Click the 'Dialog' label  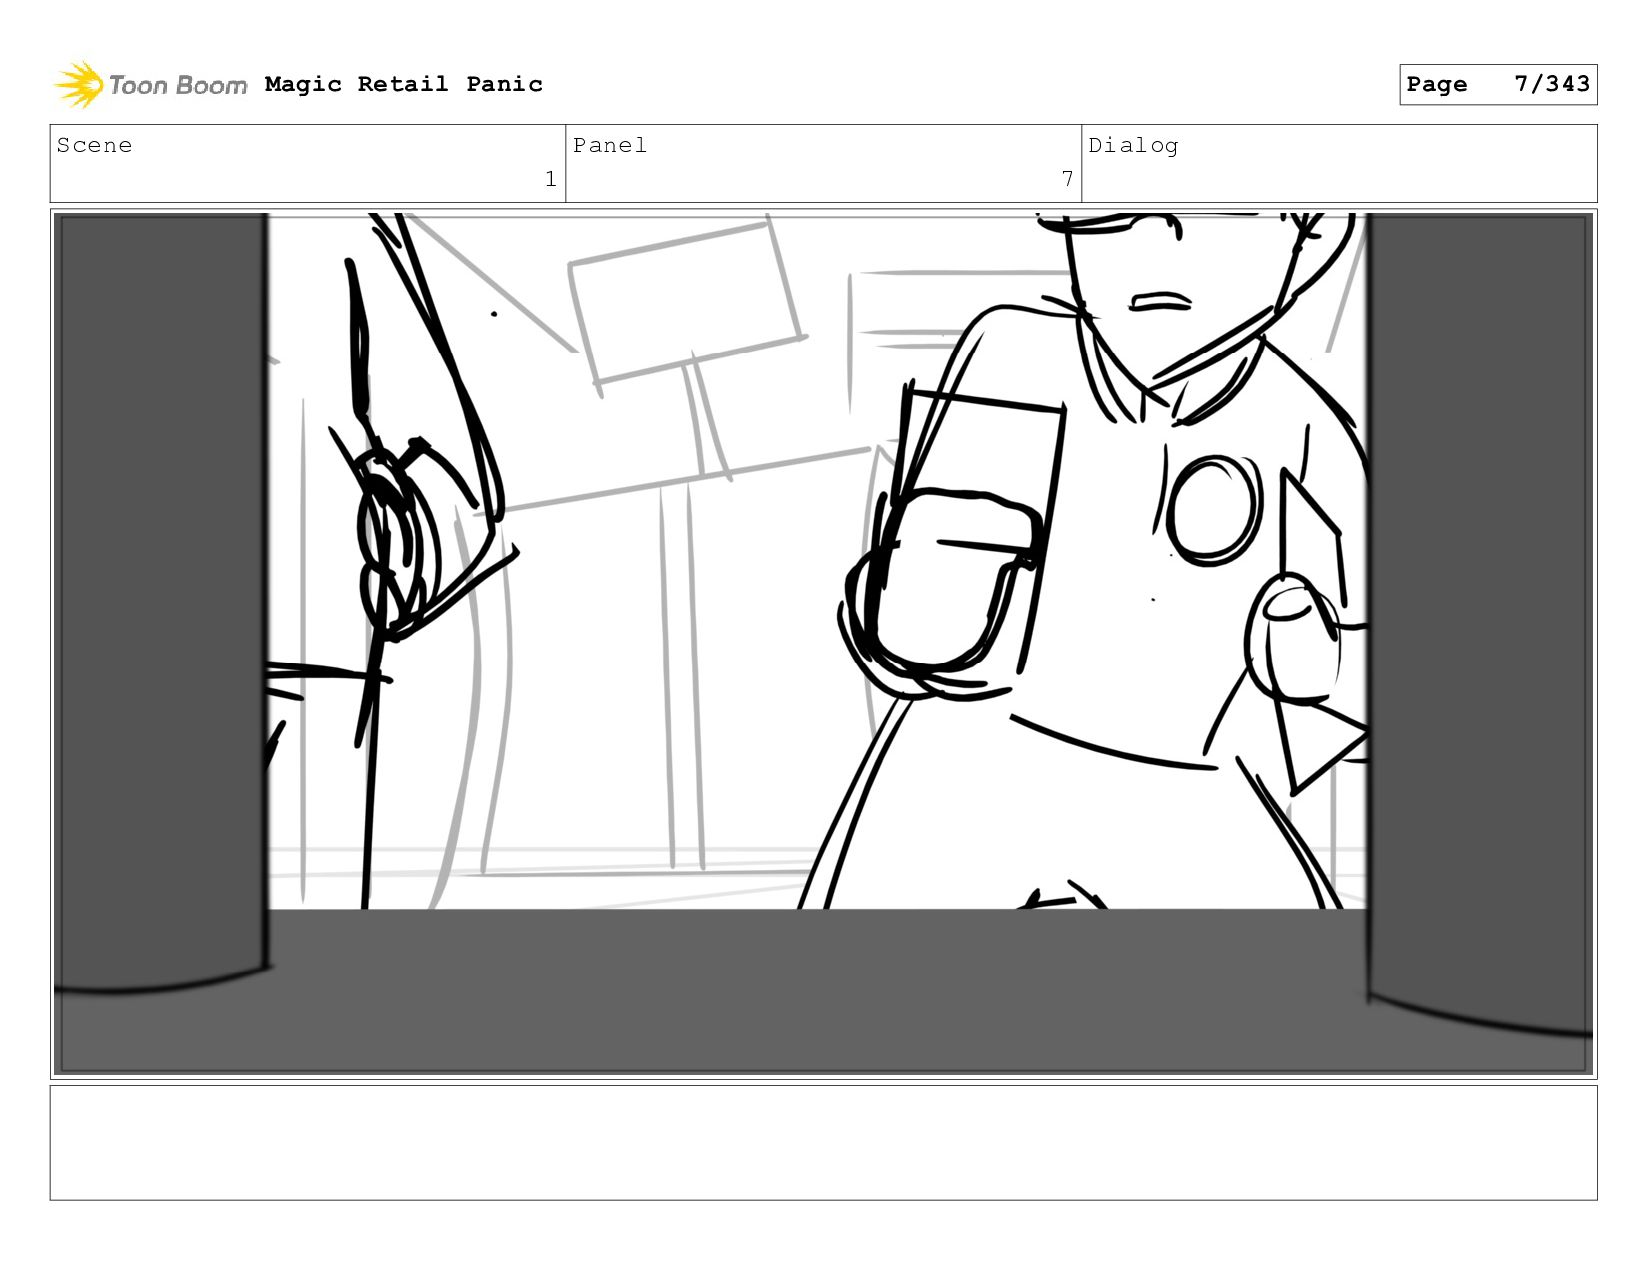1133,146
